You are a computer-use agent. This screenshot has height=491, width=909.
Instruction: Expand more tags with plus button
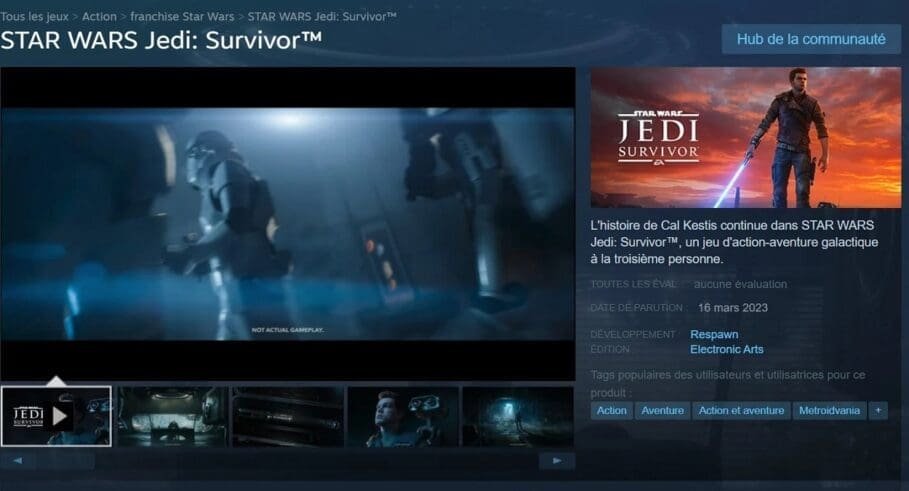click(x=878, y=410)
